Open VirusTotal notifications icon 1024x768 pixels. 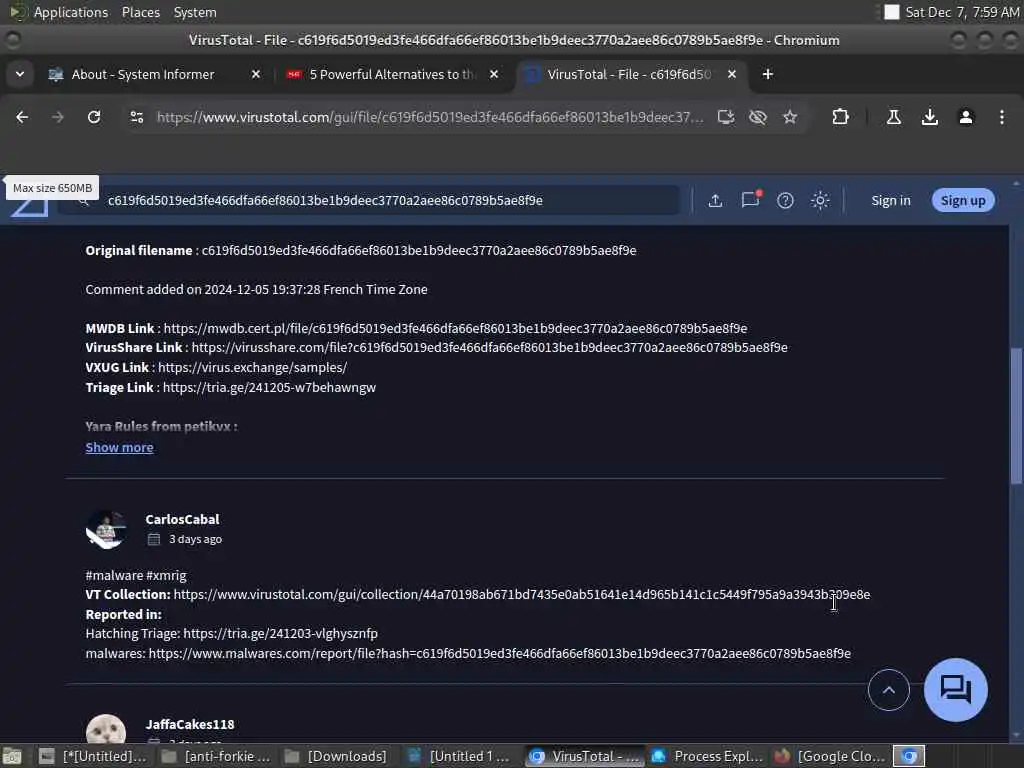[x=750, y=199]
